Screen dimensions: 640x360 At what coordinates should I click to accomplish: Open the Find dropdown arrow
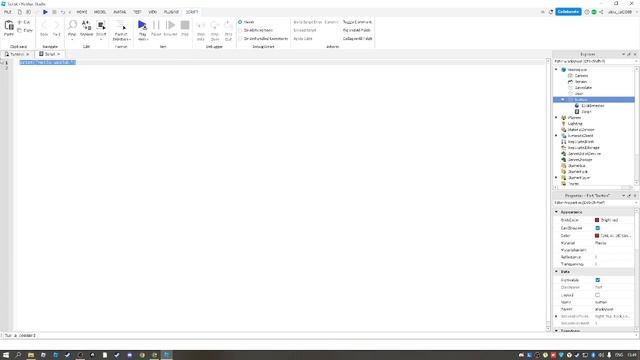[x=72, y=40]
